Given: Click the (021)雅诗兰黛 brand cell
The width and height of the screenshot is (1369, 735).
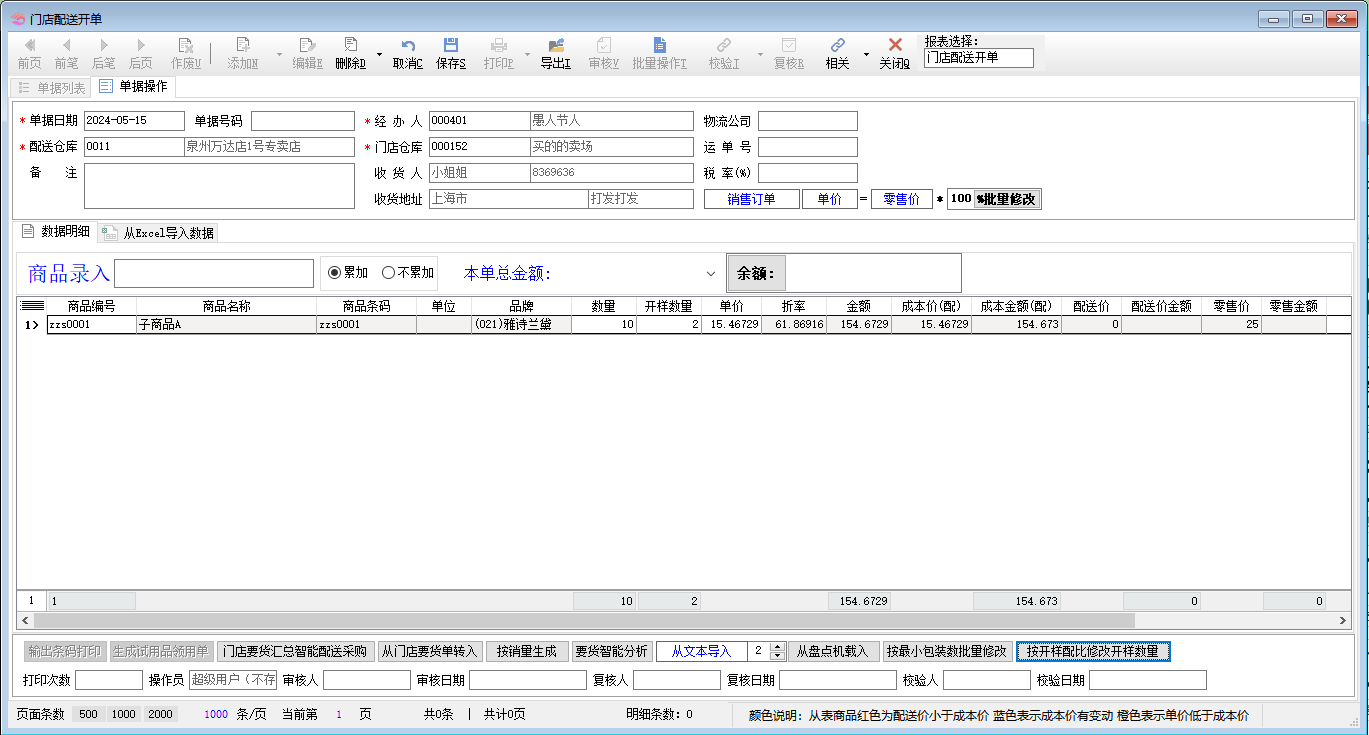Looking at the screenshot, I should pos(521,325).
